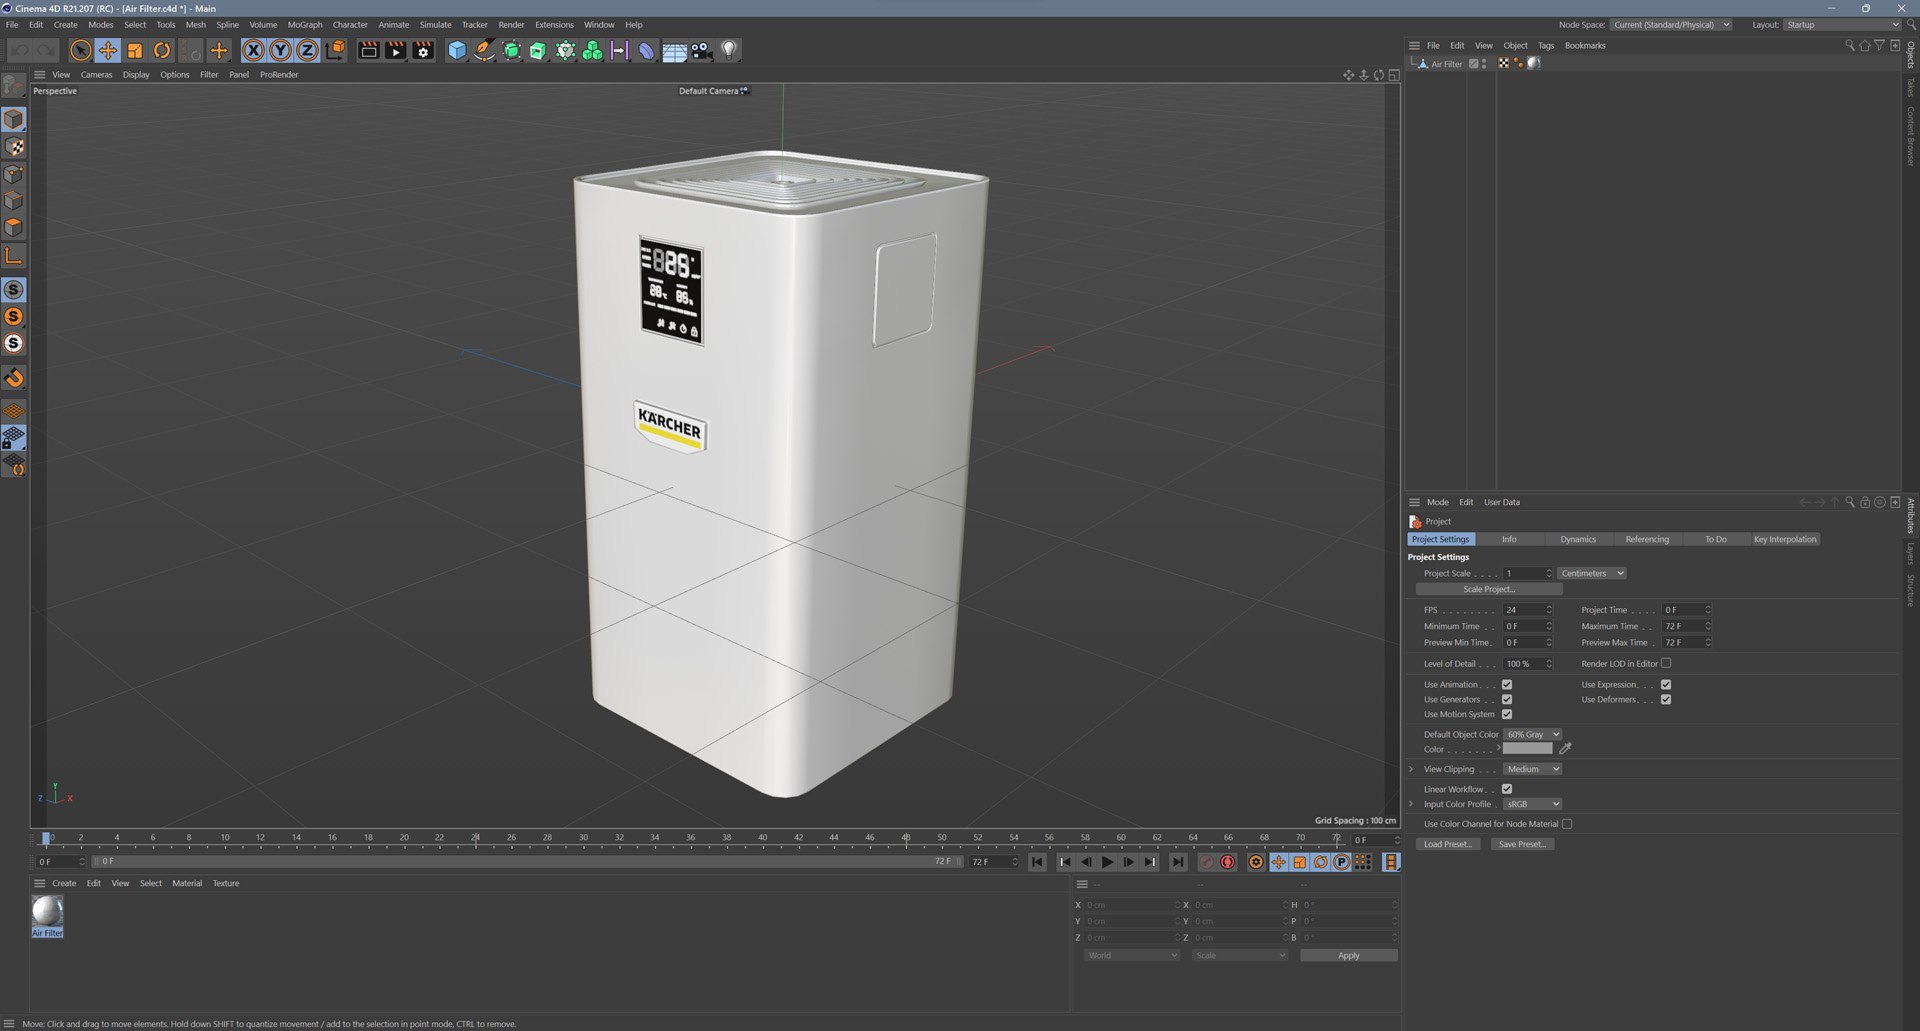Click the Load Preset button
This screenshot has height=1031, width=1920.
point(1448,845)
